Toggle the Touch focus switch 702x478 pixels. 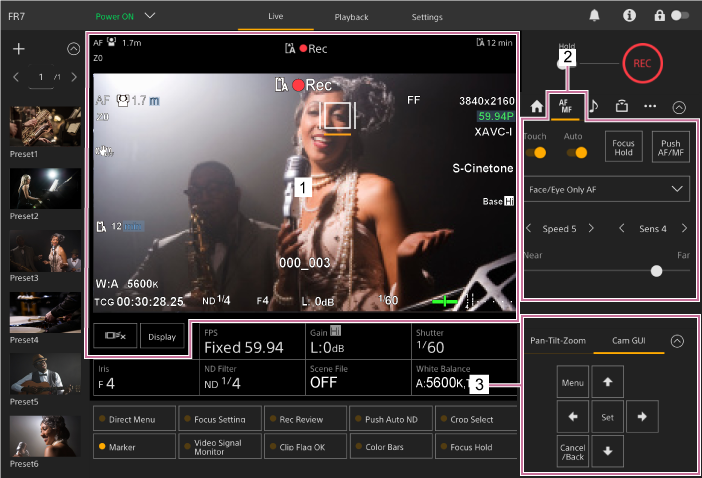[537, 153]
